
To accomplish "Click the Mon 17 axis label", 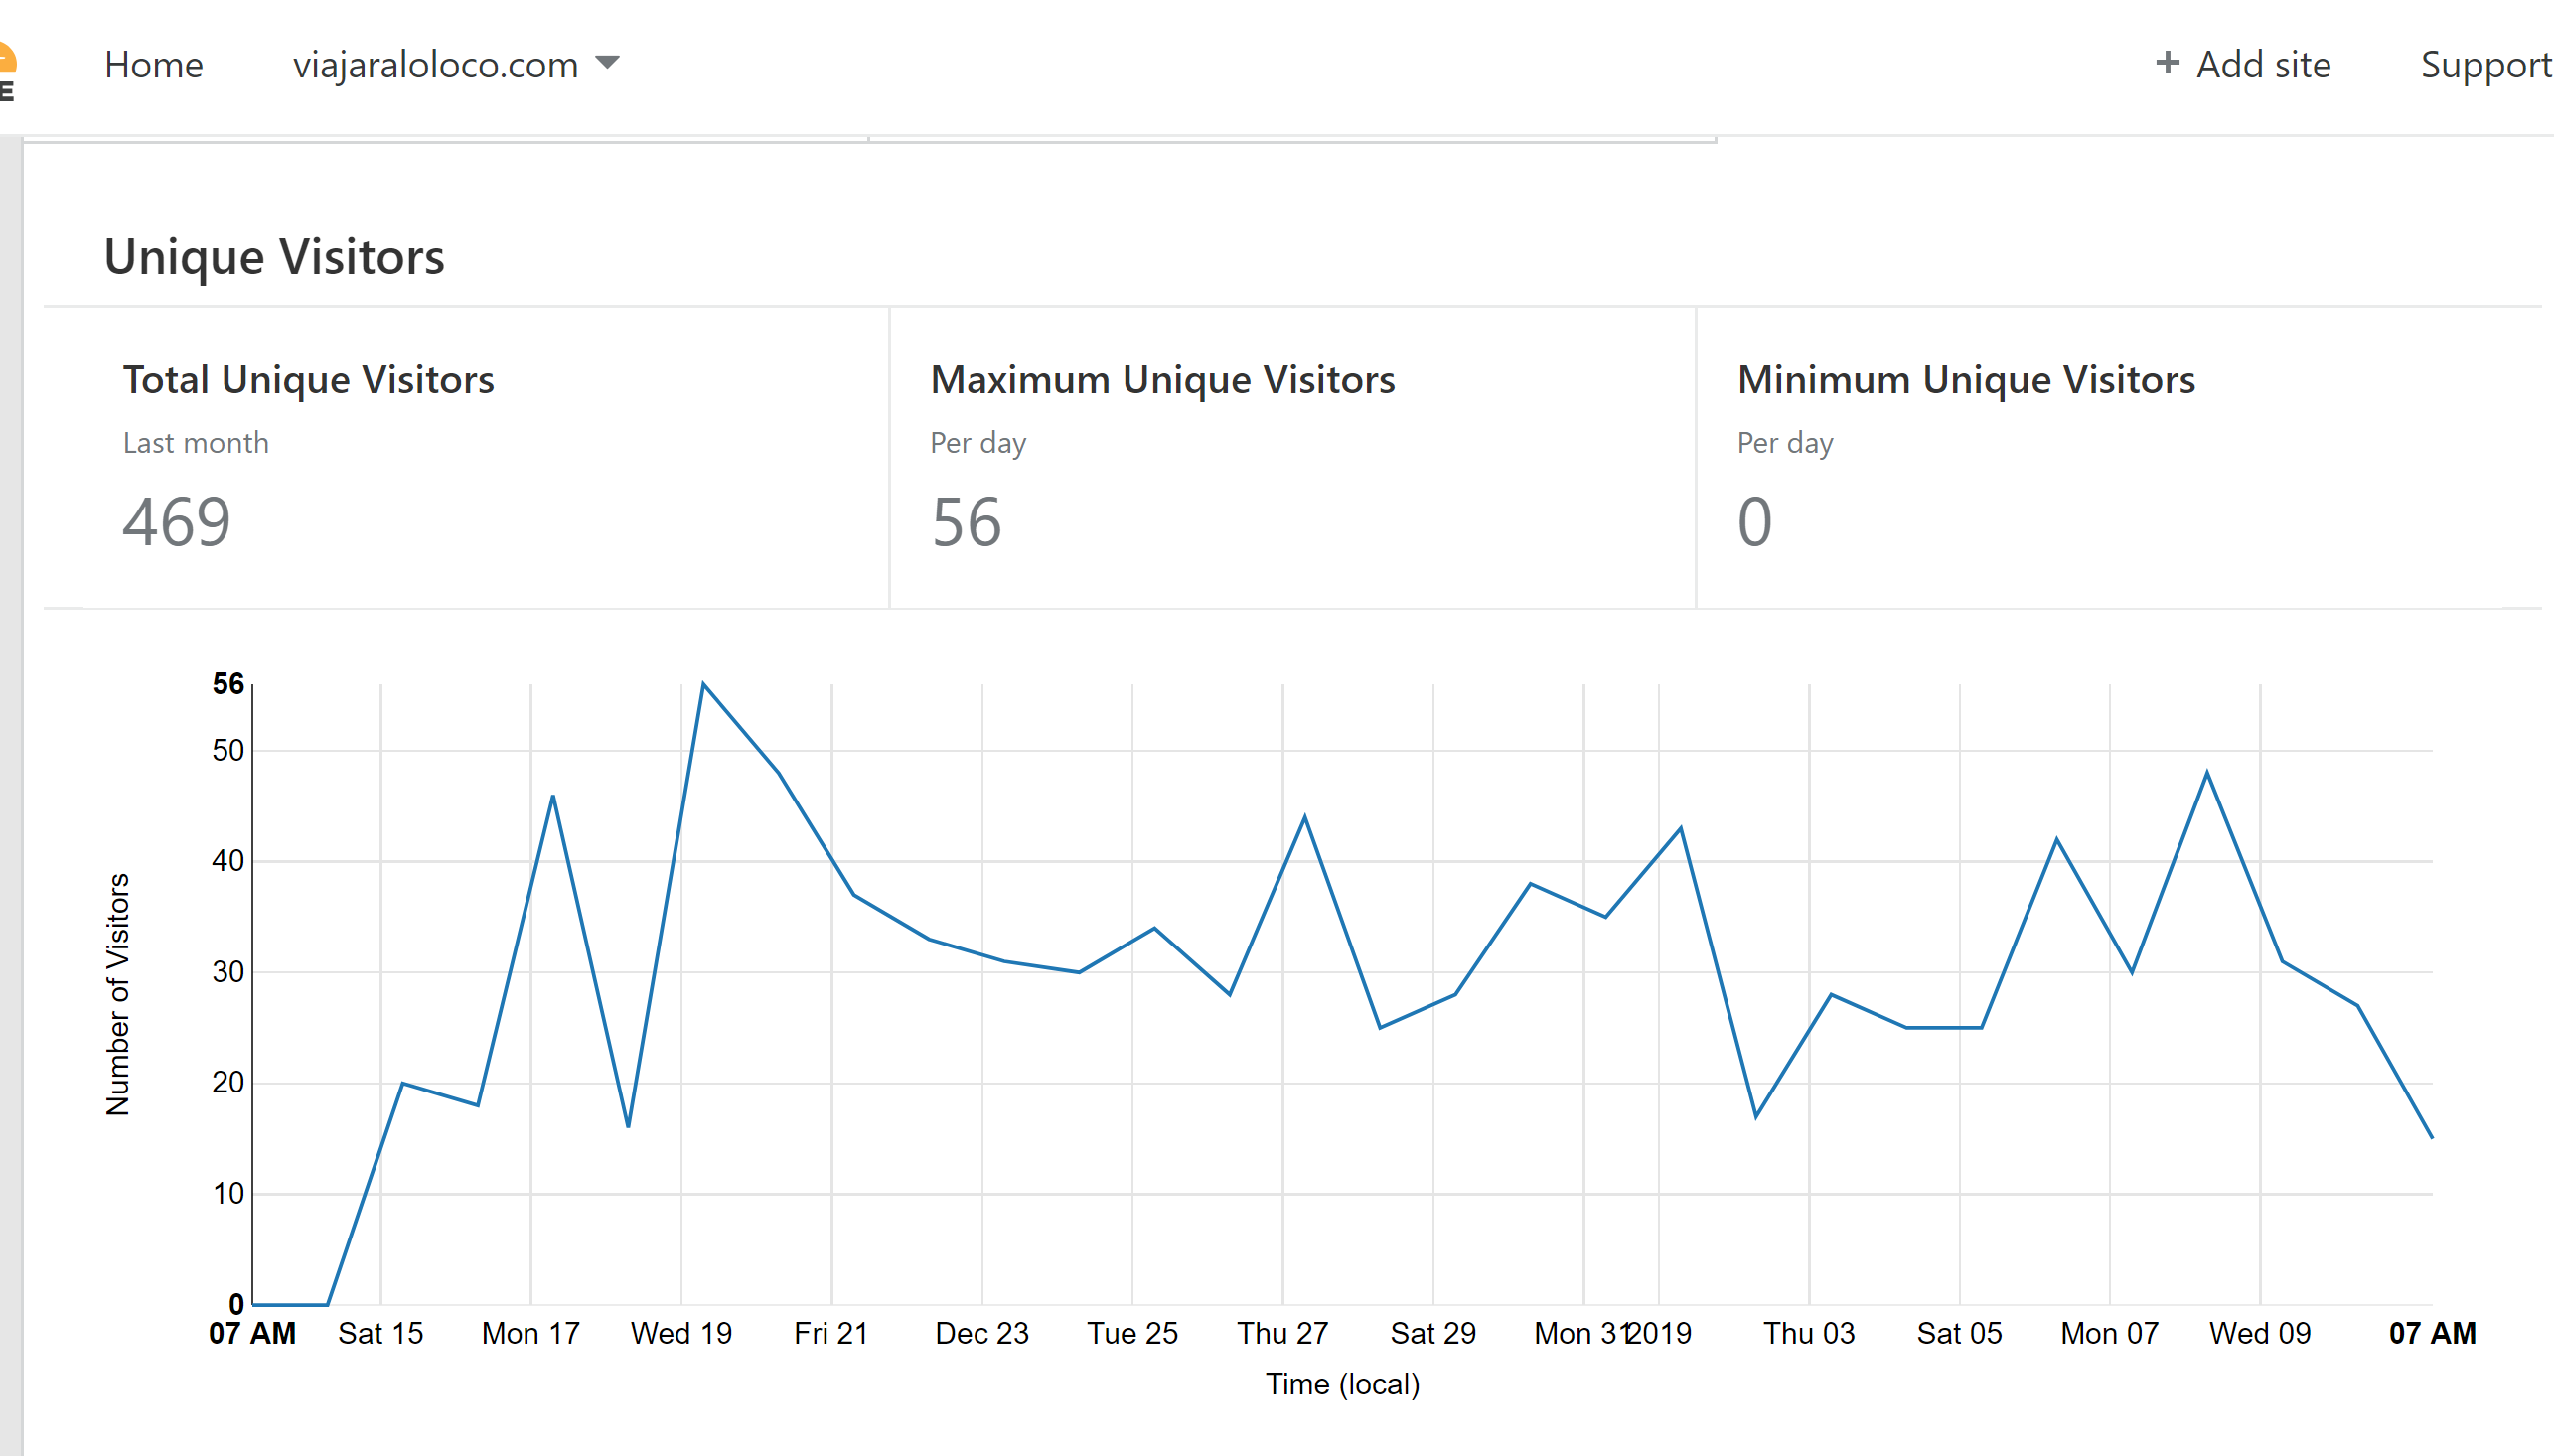I will click(530, 1333).
